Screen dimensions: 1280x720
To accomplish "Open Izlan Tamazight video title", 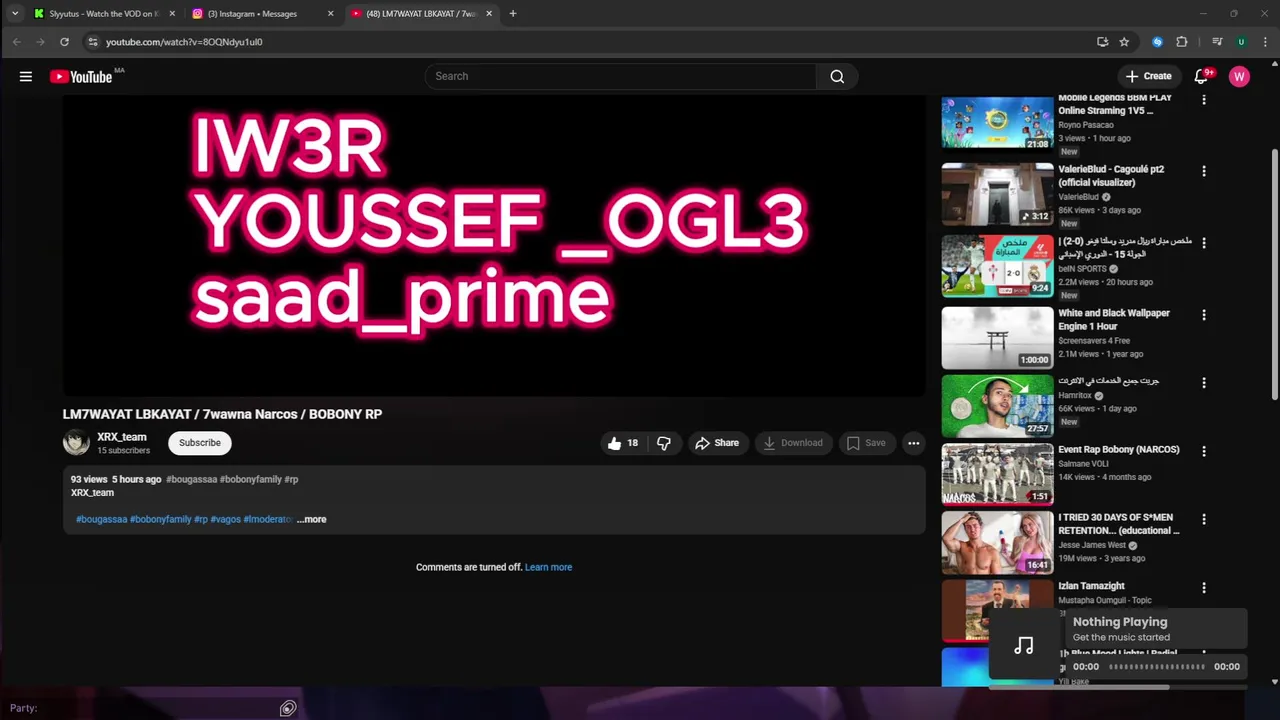I will [1091, 586].
